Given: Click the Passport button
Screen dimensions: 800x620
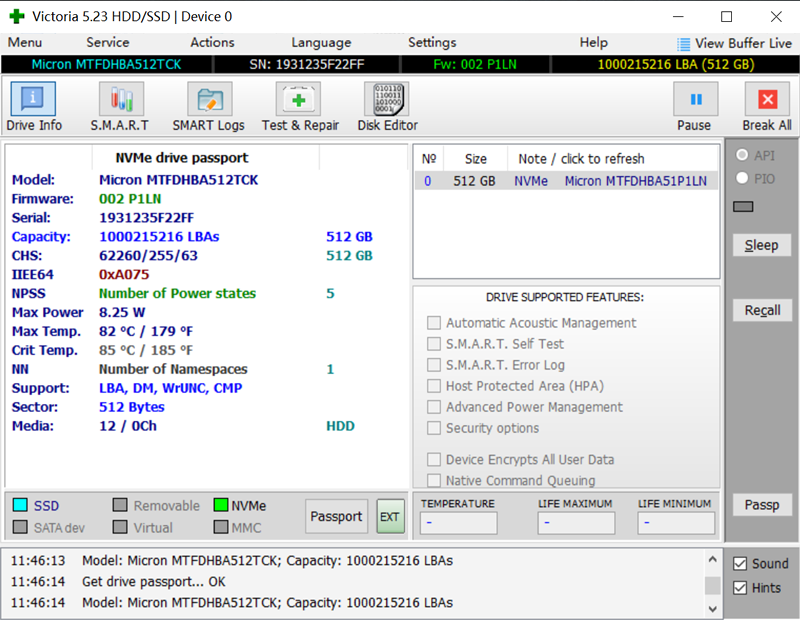Looking at the screenshot, I should 336,516.
